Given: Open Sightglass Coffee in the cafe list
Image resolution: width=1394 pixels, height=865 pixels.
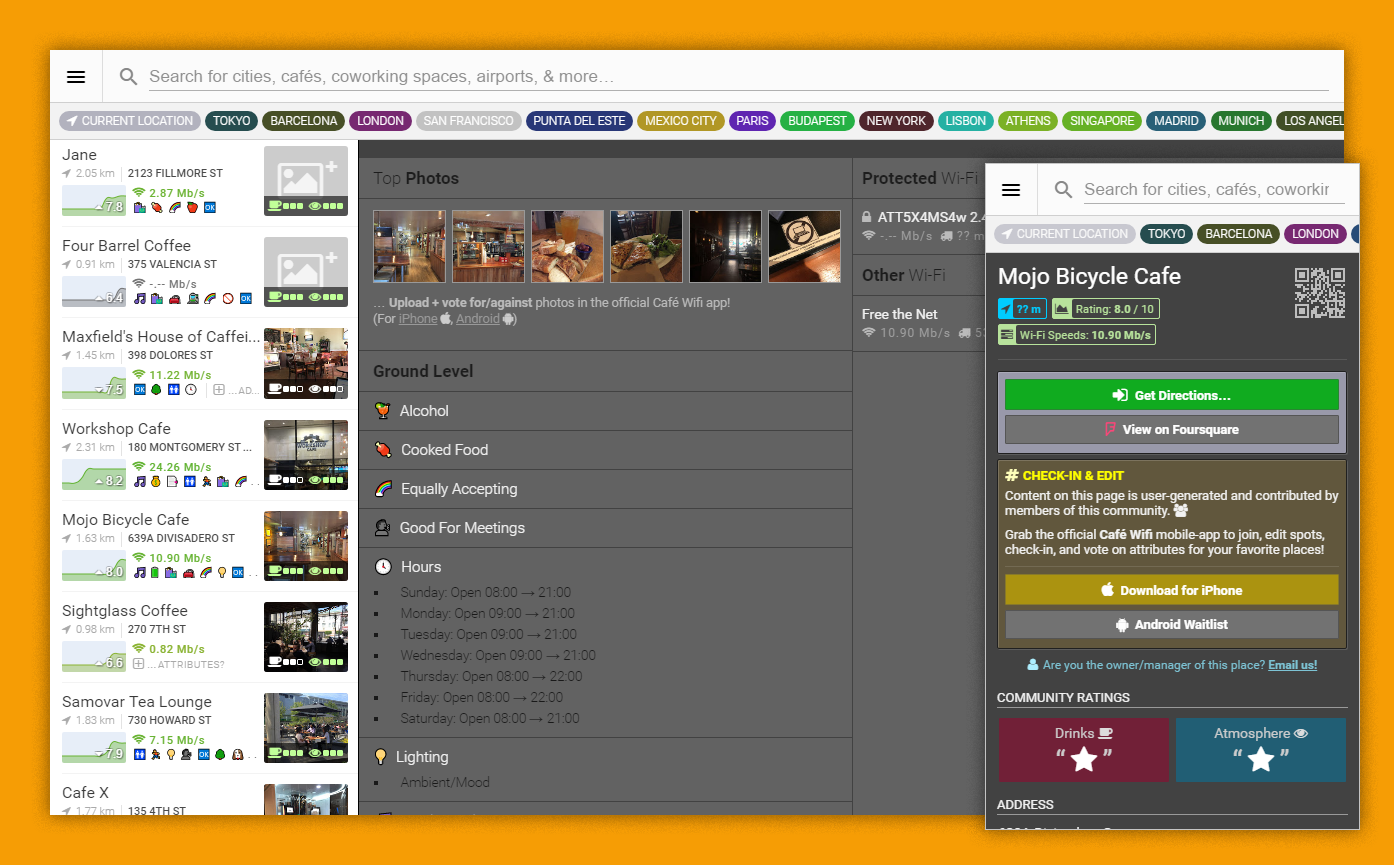Looking at the screenshot, I should pyautogui.click(x=204, y=637).
